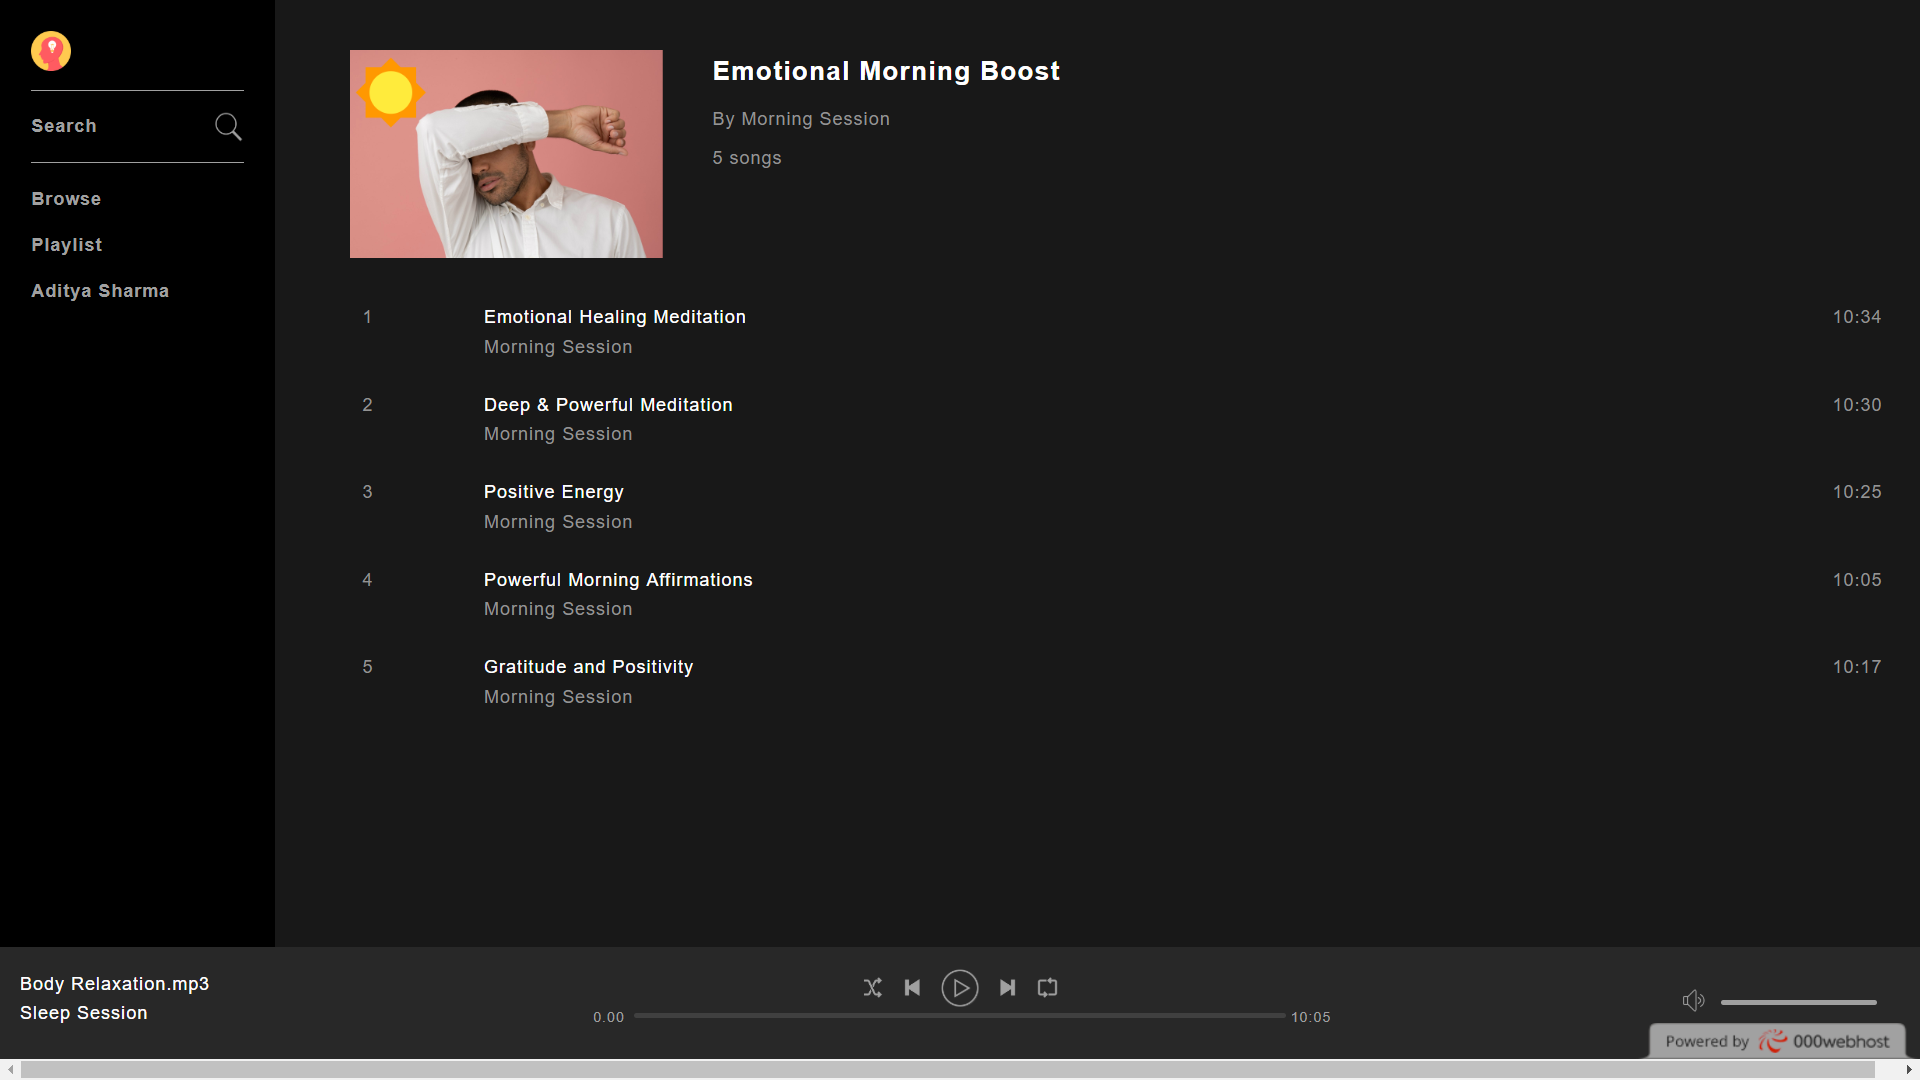Skip to next track
1920x1080 pixels.
[1007, 988]
